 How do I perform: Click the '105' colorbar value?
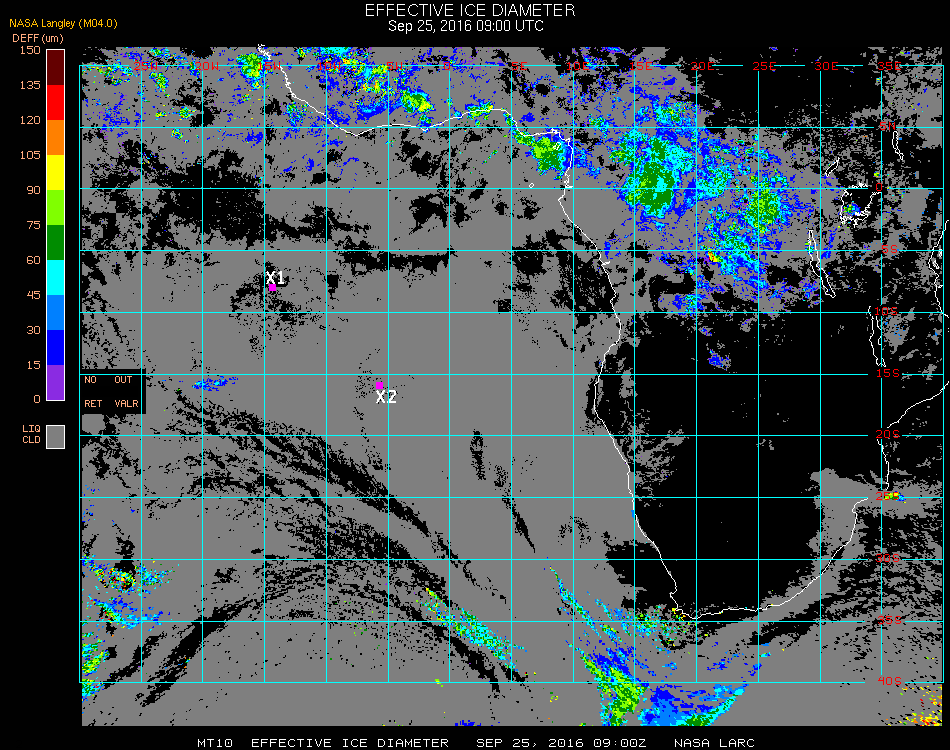pos(30,155)
